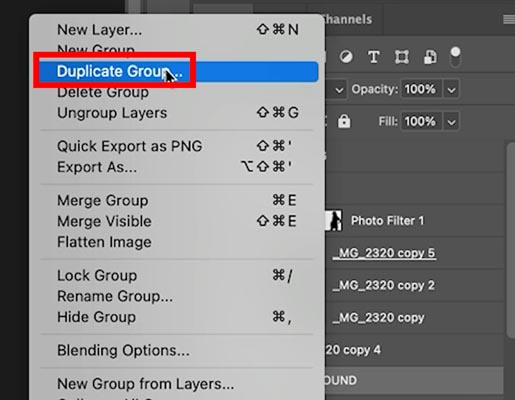The width and height of the screenshot is (515, 400).
Task: Select the type layer filter icon
Action: 374,57
